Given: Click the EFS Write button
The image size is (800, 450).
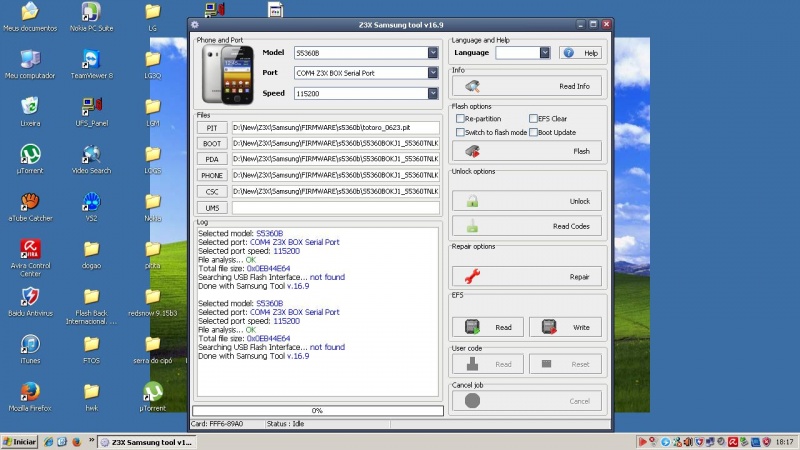Looking at the screenshot, I should [565, 327].
